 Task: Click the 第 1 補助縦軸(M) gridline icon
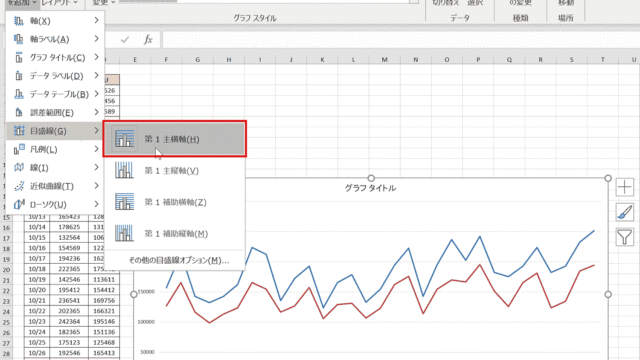pos(124,233)
